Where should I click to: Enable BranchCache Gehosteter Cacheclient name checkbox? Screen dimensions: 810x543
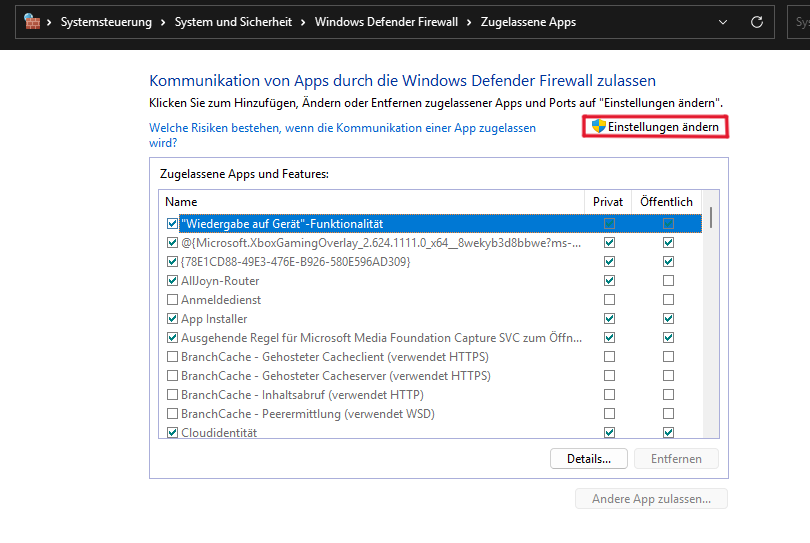[x=173, y=357]
